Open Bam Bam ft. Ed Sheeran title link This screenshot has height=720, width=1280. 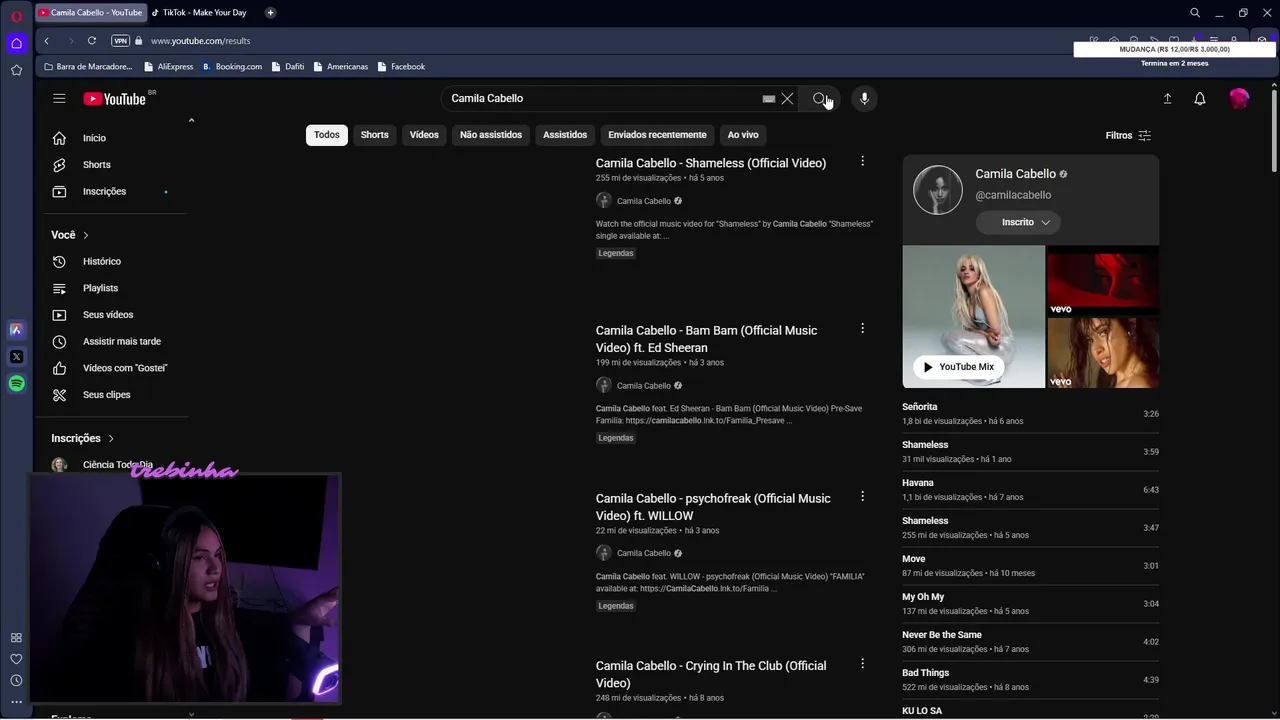pyautogui.click(x=706, y=339)
